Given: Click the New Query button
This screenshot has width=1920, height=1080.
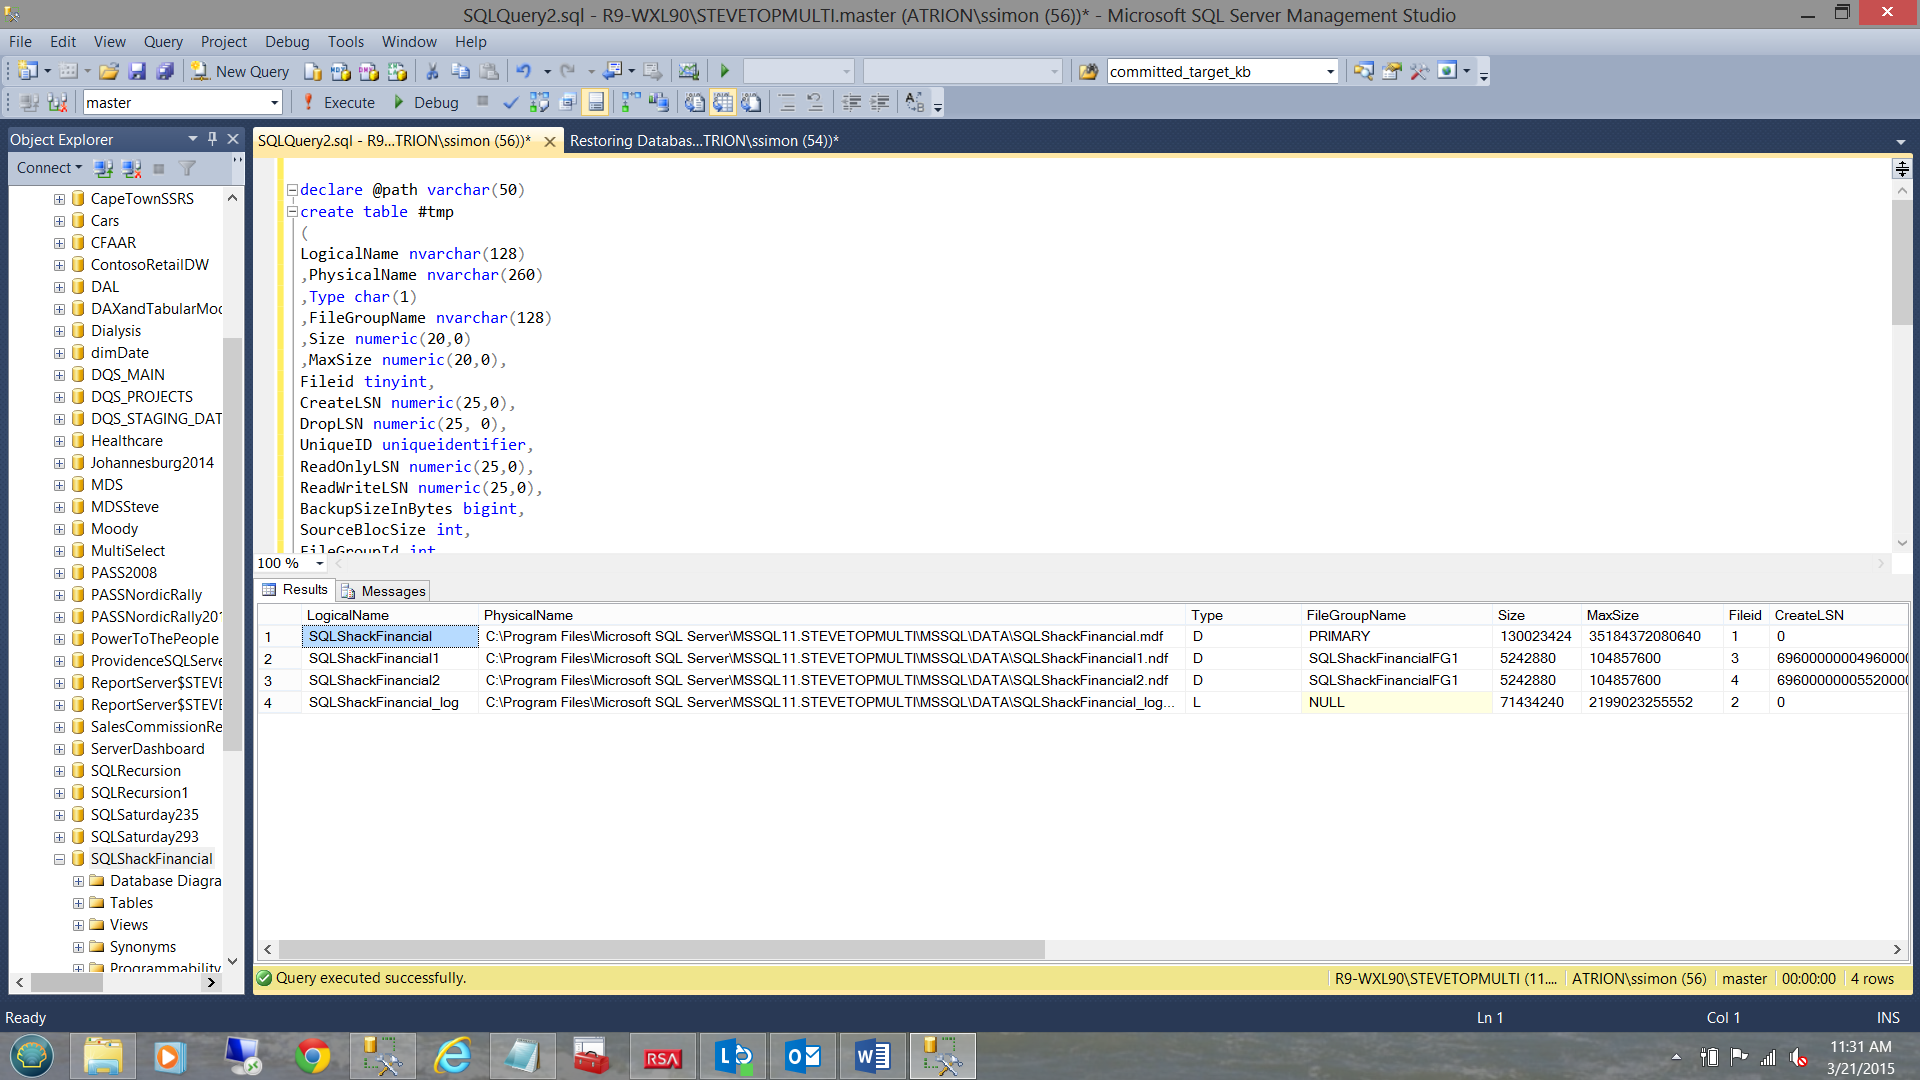Looking at the screenshot, I should pos(240,71).
